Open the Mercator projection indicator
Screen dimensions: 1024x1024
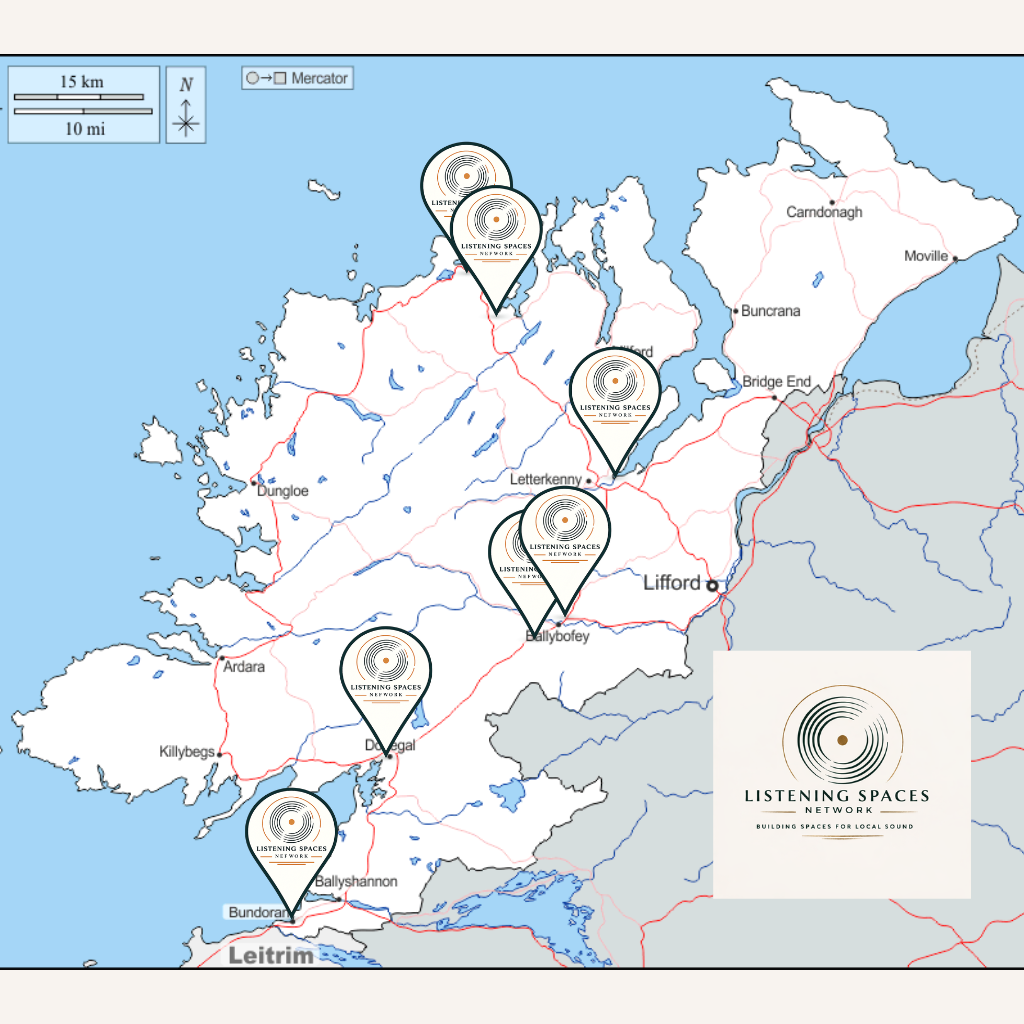(296, 78)
